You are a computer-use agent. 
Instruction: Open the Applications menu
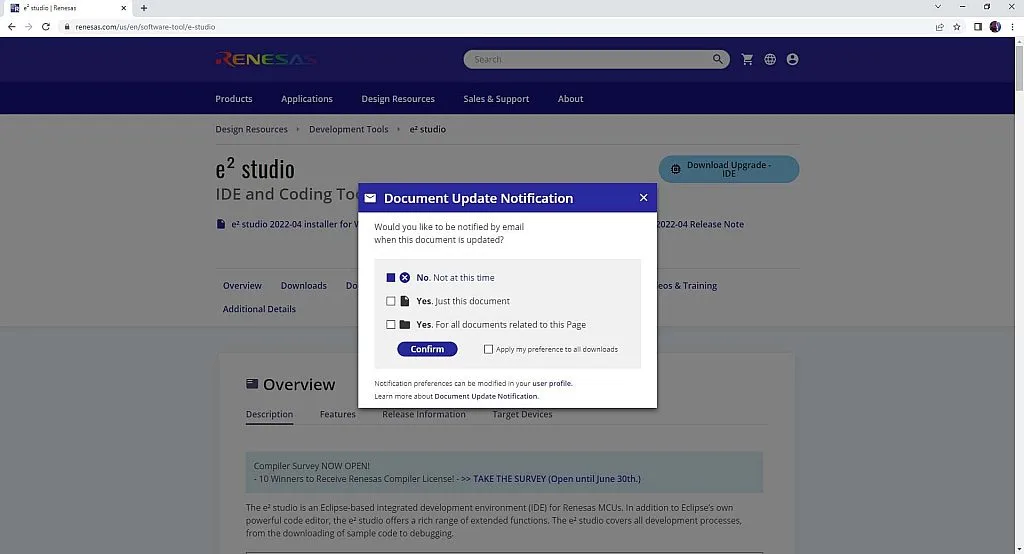(307, 99)
